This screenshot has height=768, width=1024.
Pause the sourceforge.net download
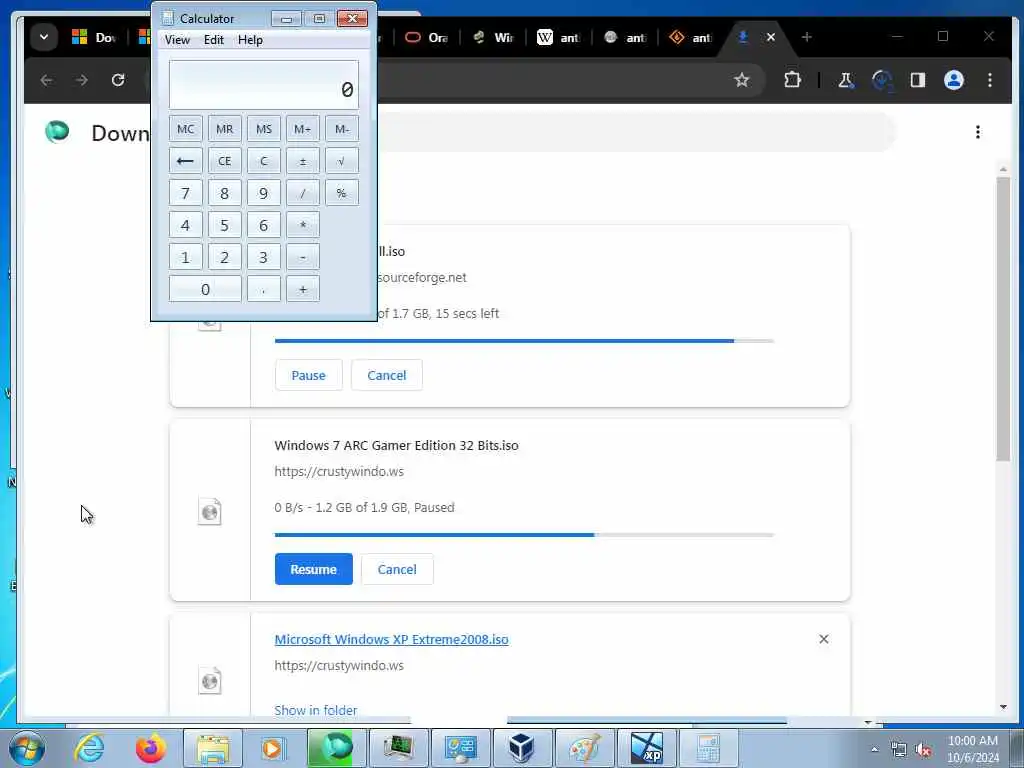pos(308,375)
